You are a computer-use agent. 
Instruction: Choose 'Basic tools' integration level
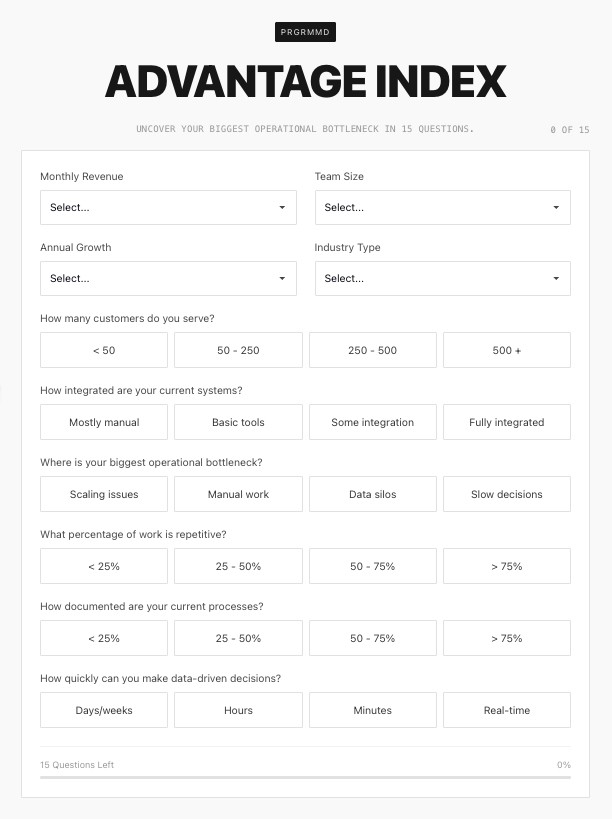(238, 422)
